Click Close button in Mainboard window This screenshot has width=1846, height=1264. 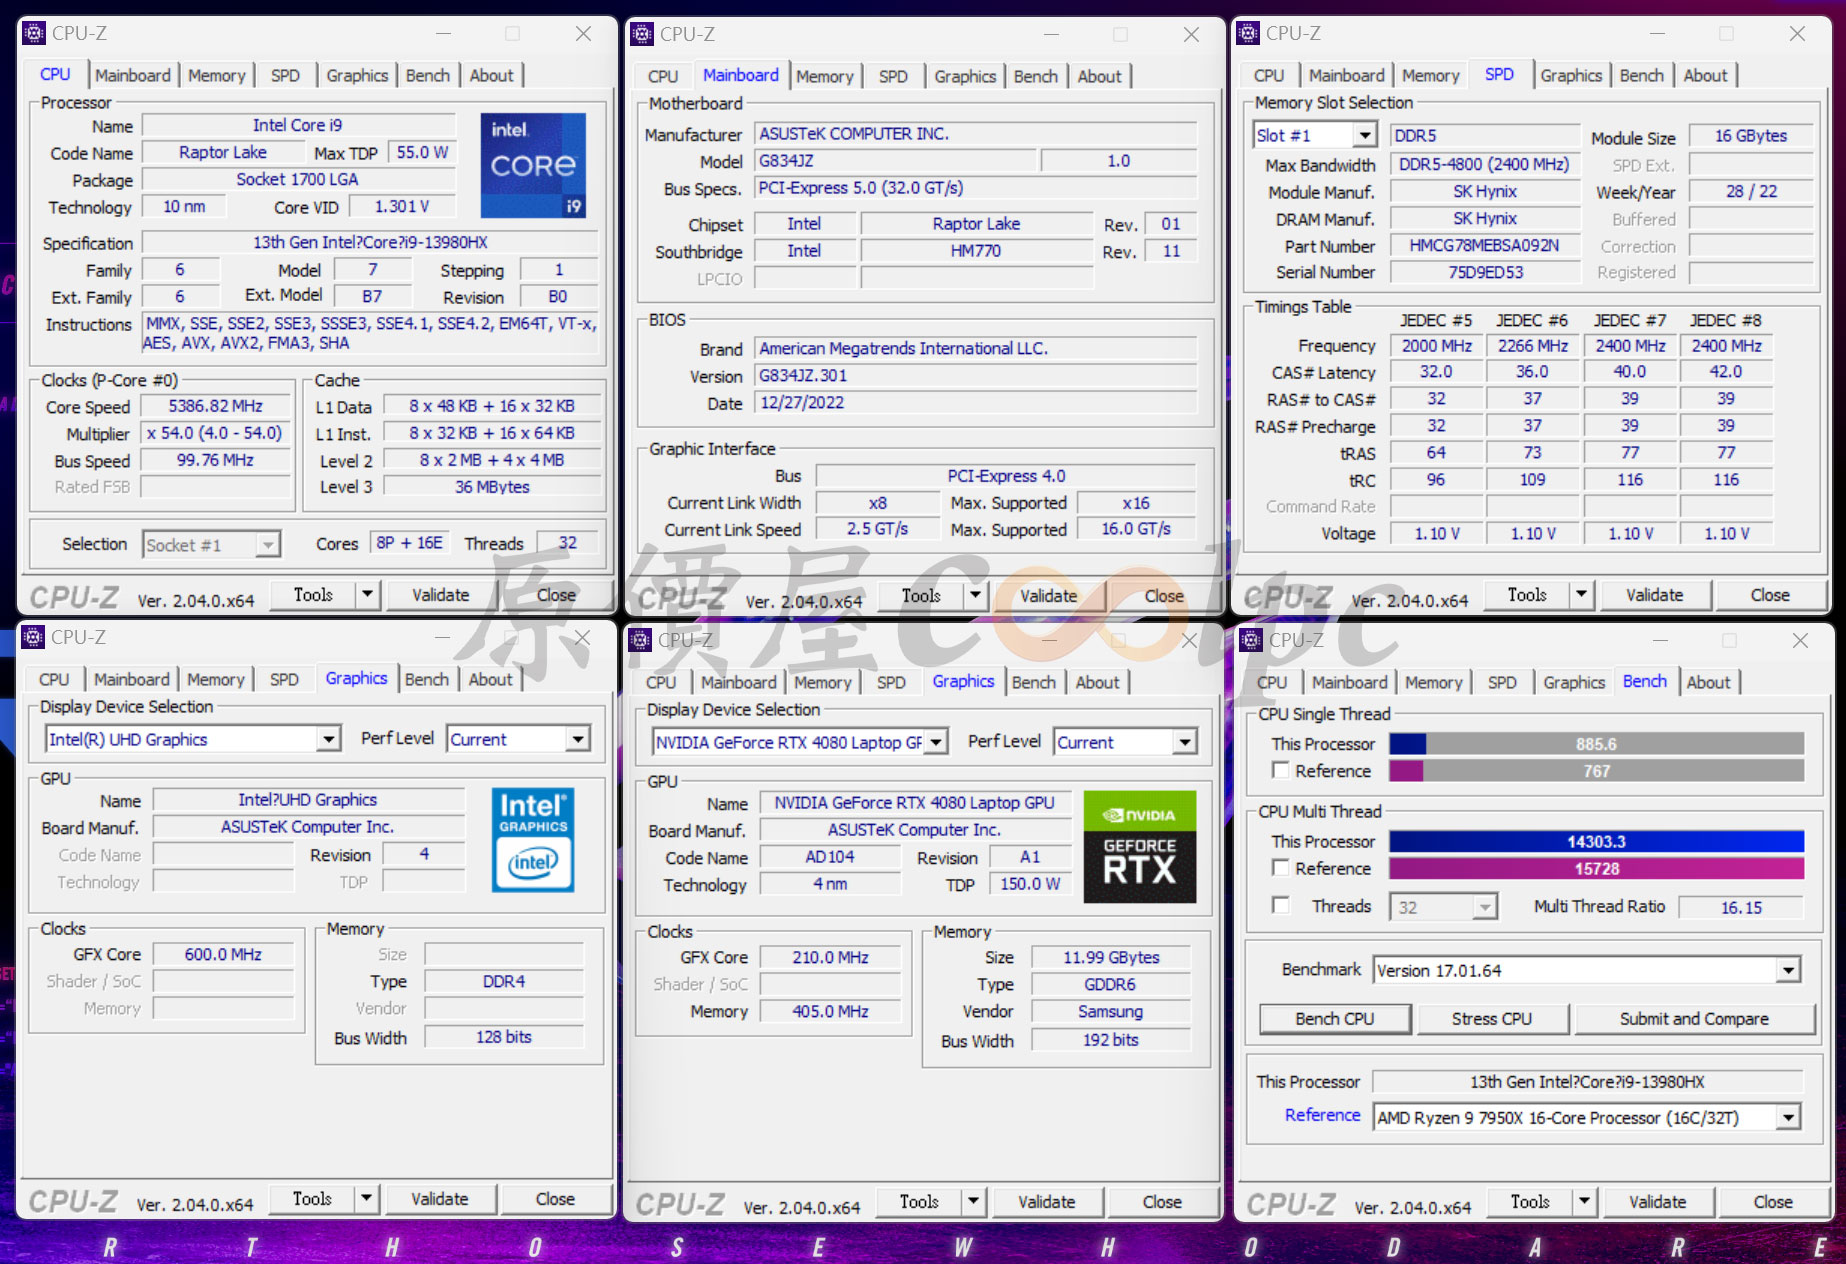point(1164,595)
